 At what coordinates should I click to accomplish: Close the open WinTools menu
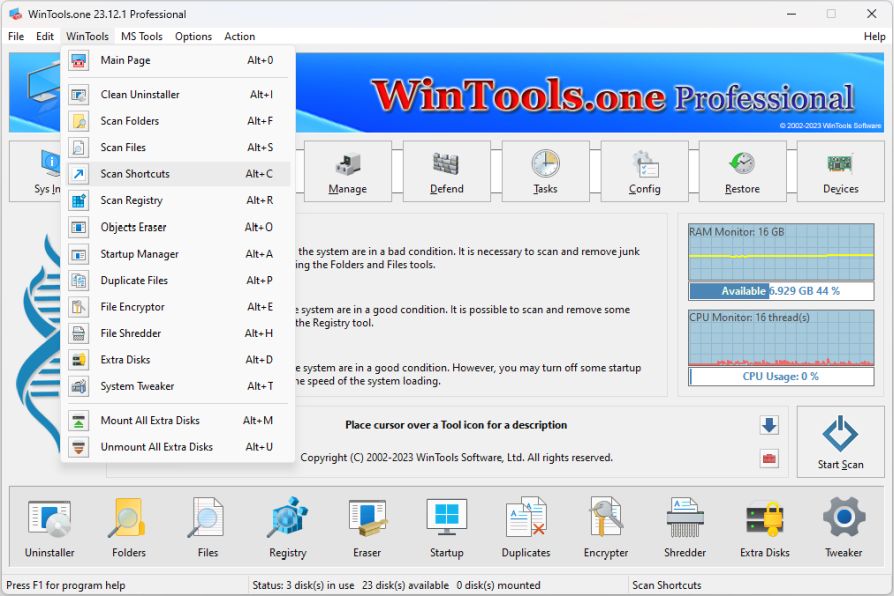[x=87, y=37]
